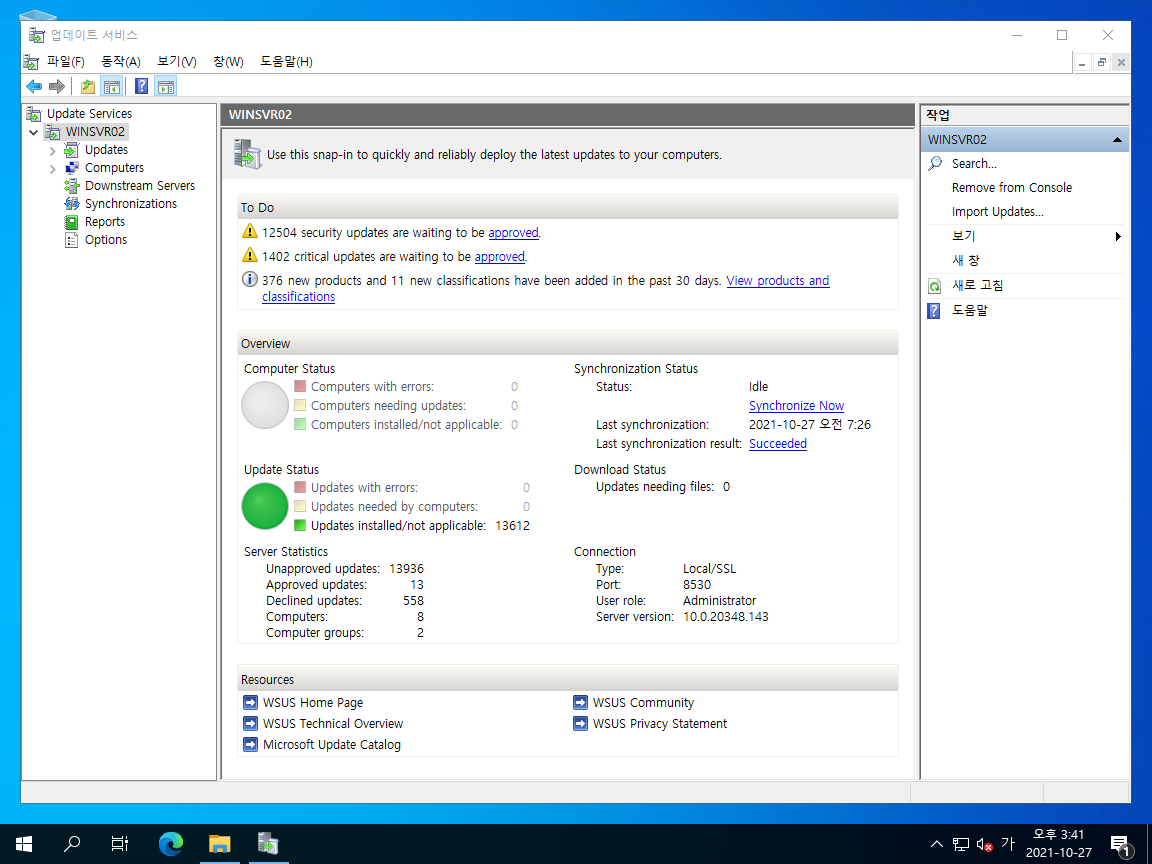This screenshot has width=1152, height=864.
Task: Select Synchronizations in the tree
Action: pyautogui.click(x=131, y=204)
